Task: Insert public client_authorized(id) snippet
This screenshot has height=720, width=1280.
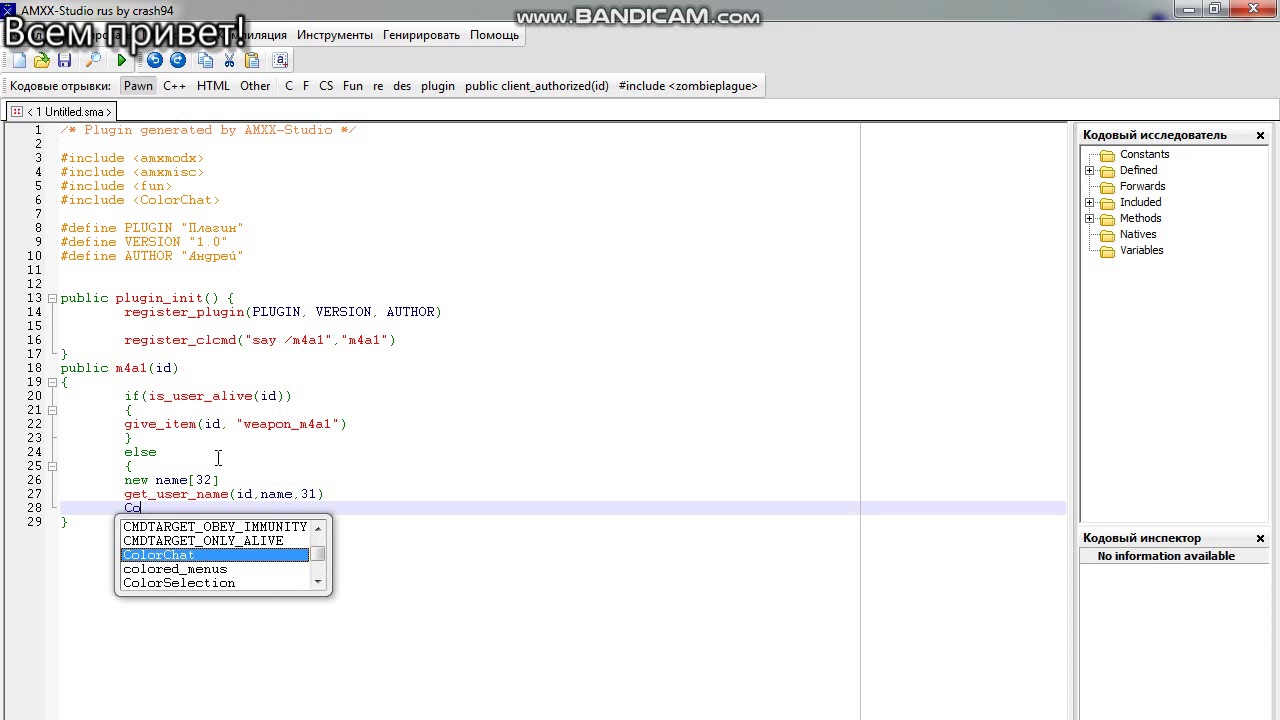Action: (537, 86)
